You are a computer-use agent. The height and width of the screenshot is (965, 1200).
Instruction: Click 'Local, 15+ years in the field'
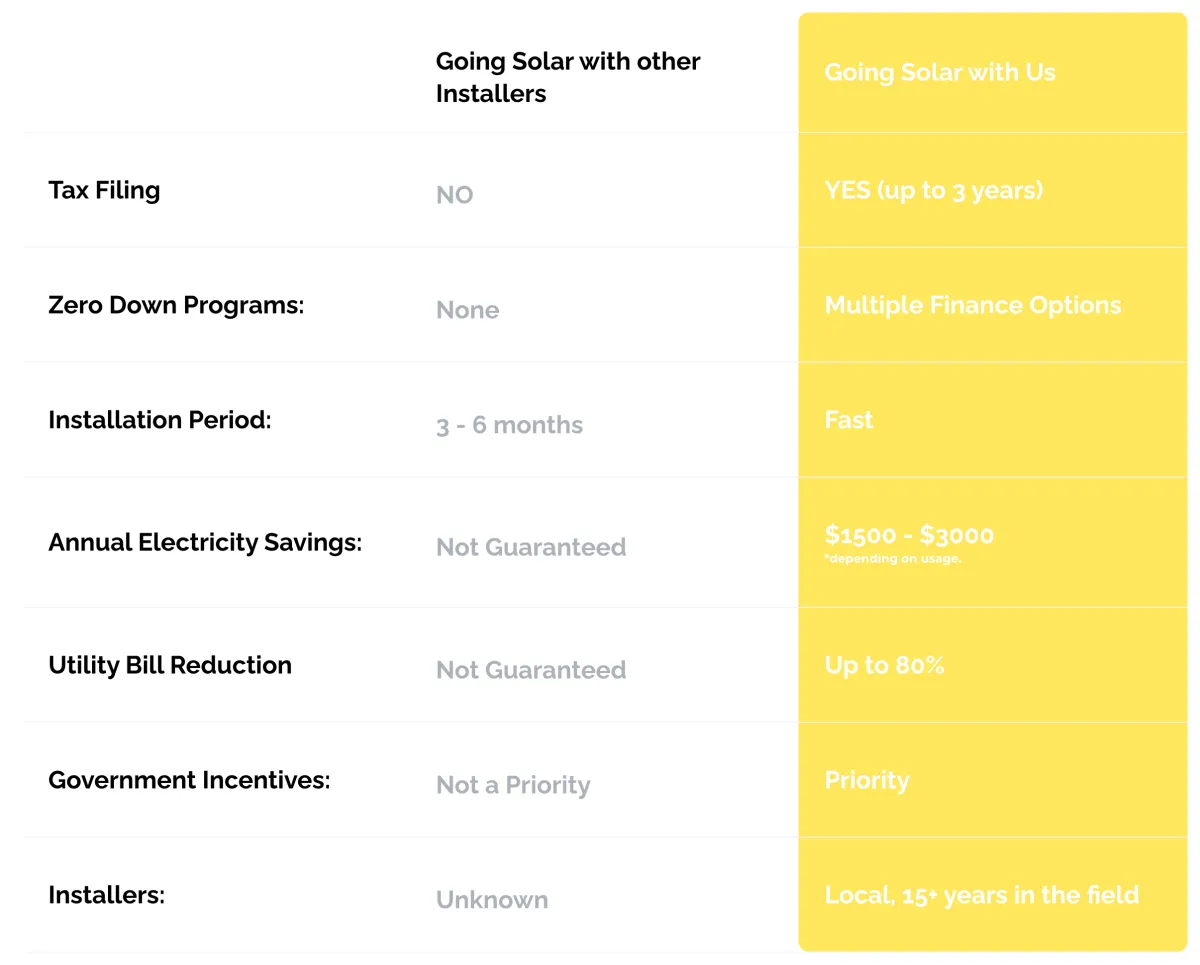[x=981, y=895]
